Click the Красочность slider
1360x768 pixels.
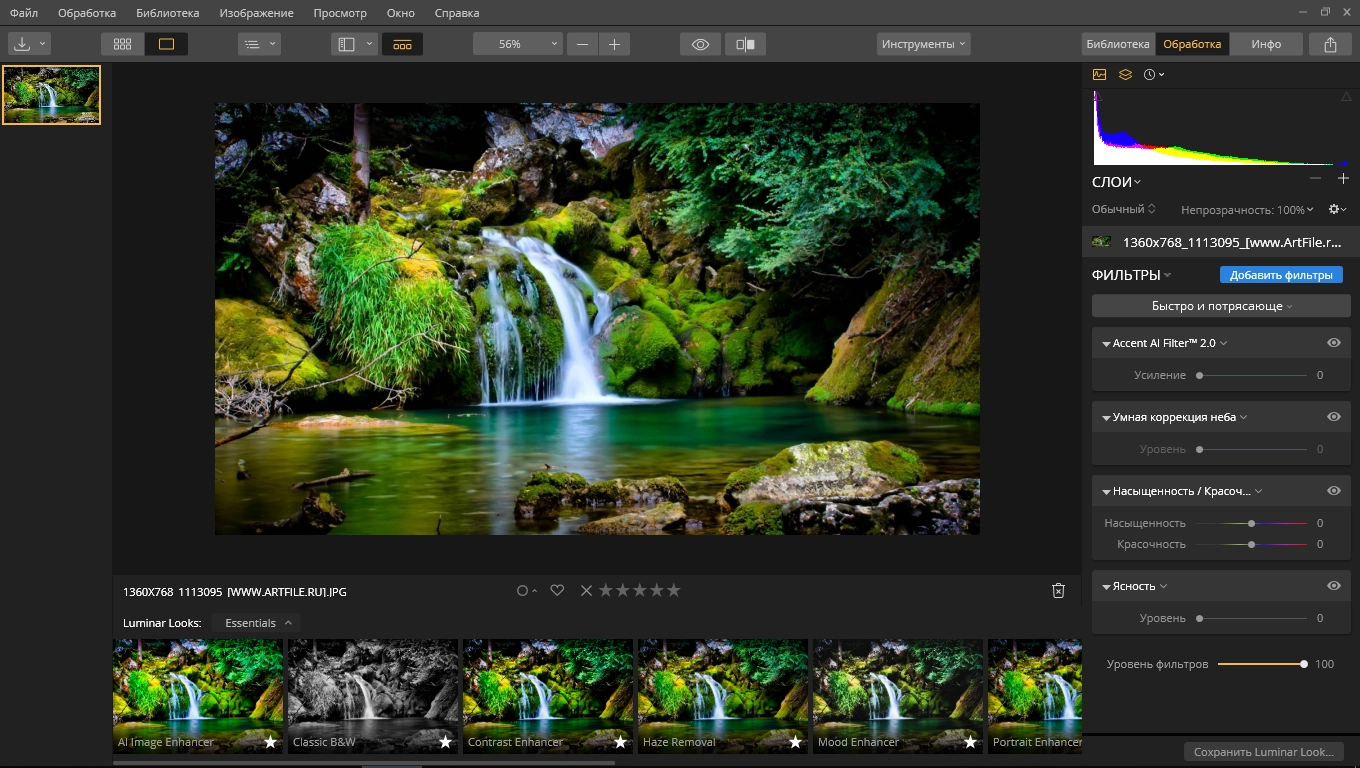pyautogui.click(x=1251, y=544)
